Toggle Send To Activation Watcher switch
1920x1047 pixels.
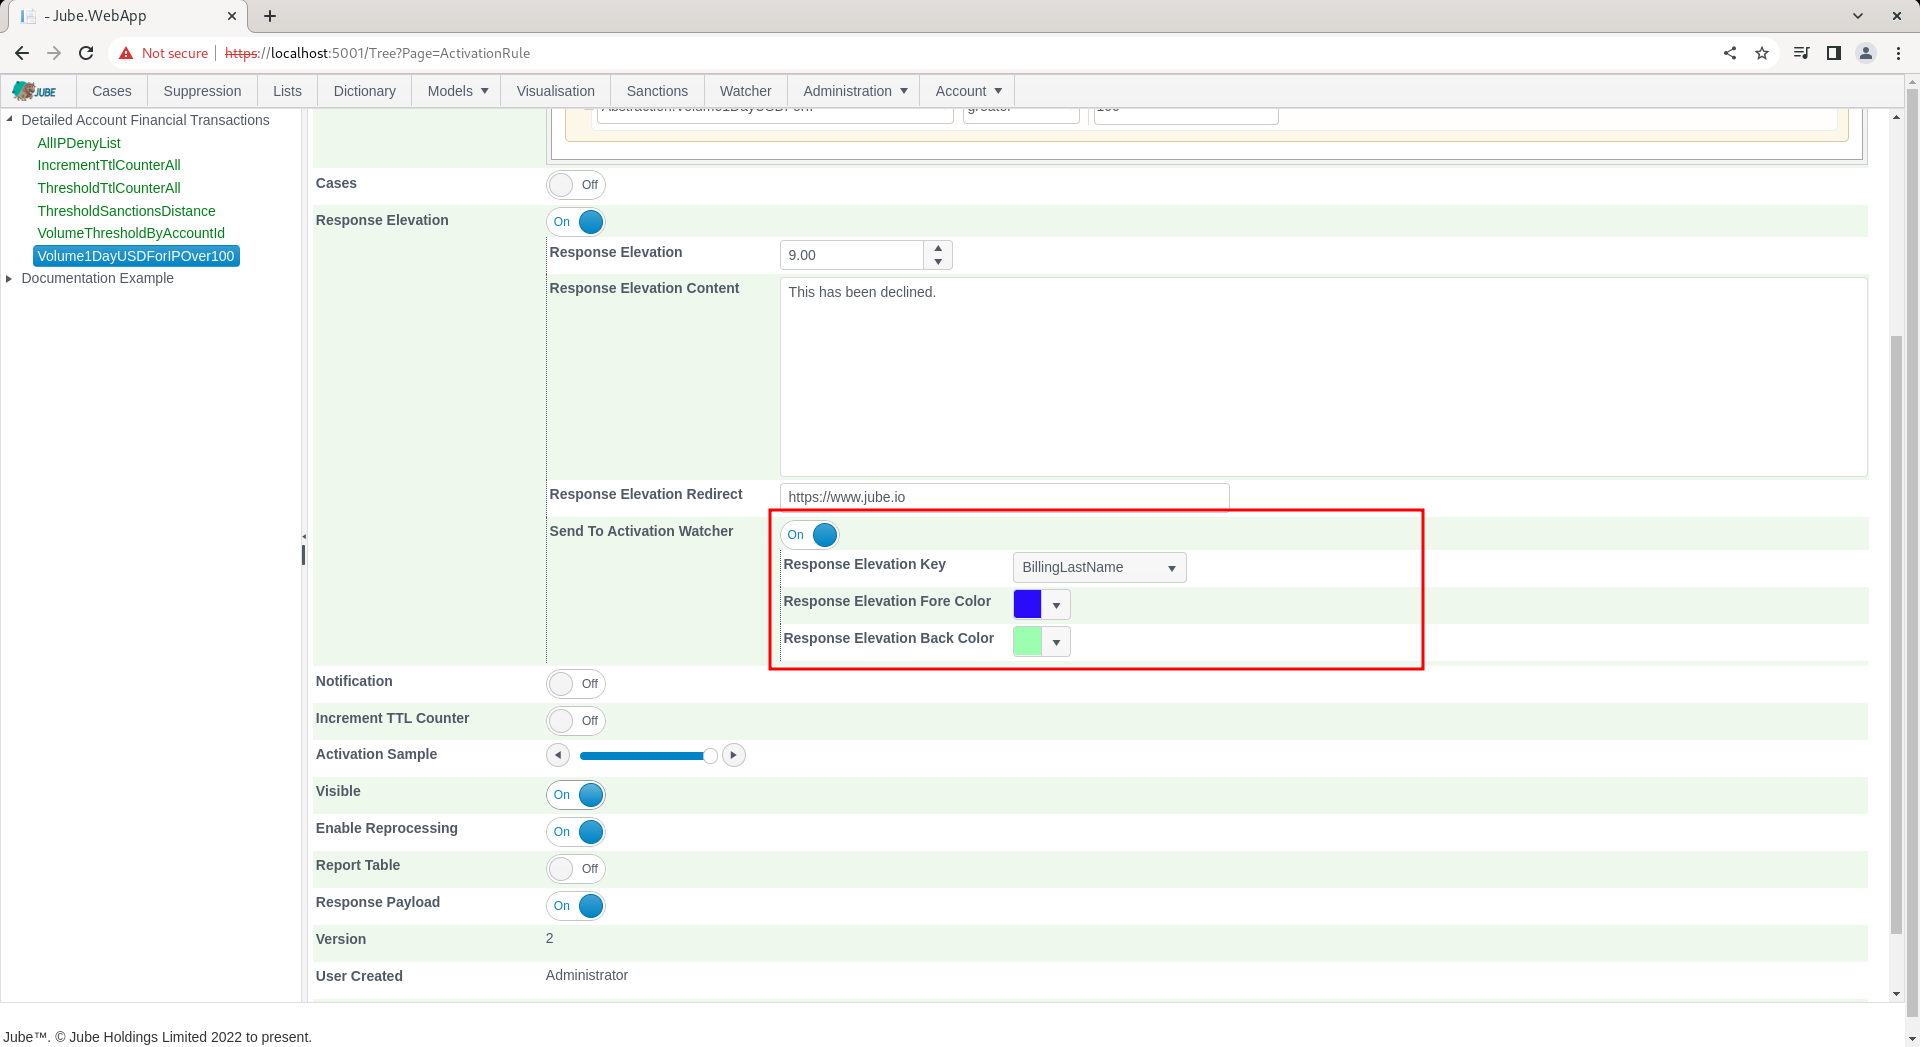point(810,535)
